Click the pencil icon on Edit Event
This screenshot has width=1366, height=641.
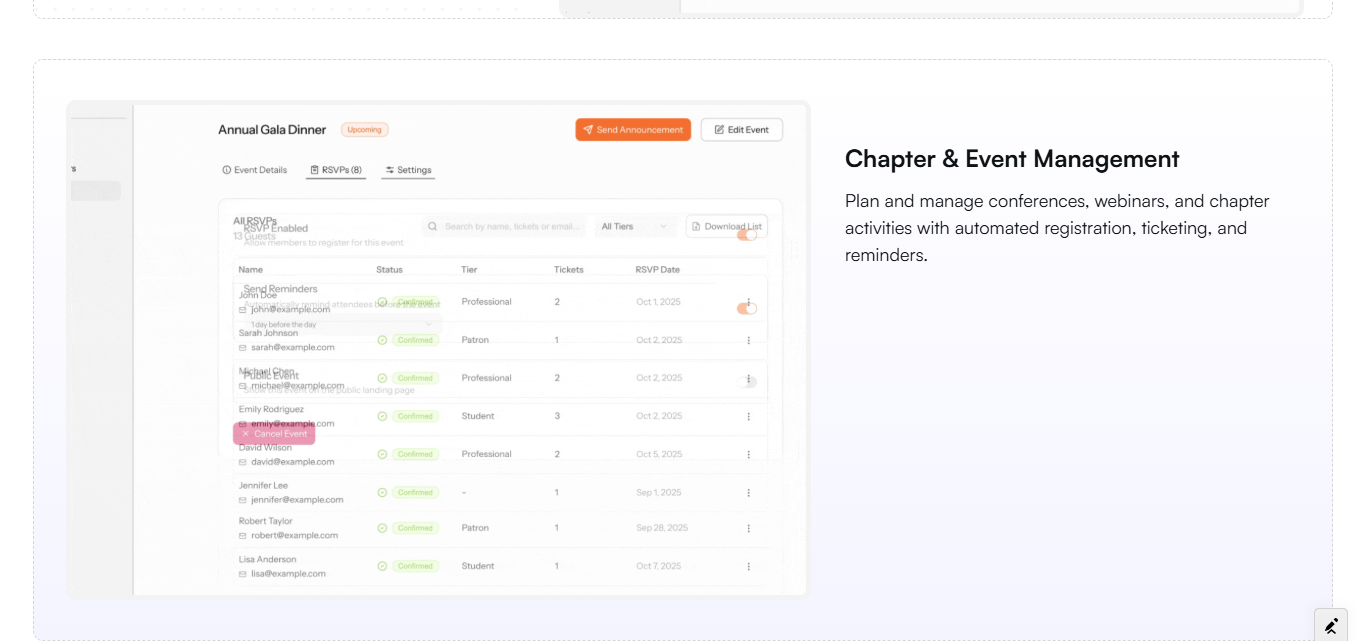point(718,129)
